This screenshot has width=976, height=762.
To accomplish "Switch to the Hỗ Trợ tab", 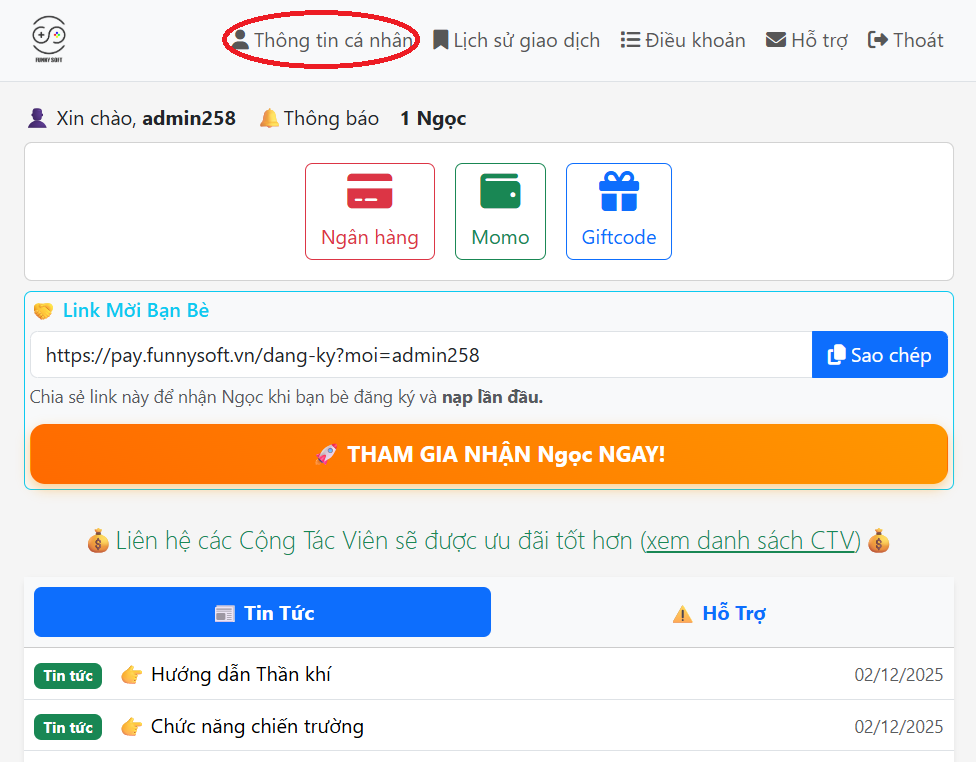I will pos(719,613).
